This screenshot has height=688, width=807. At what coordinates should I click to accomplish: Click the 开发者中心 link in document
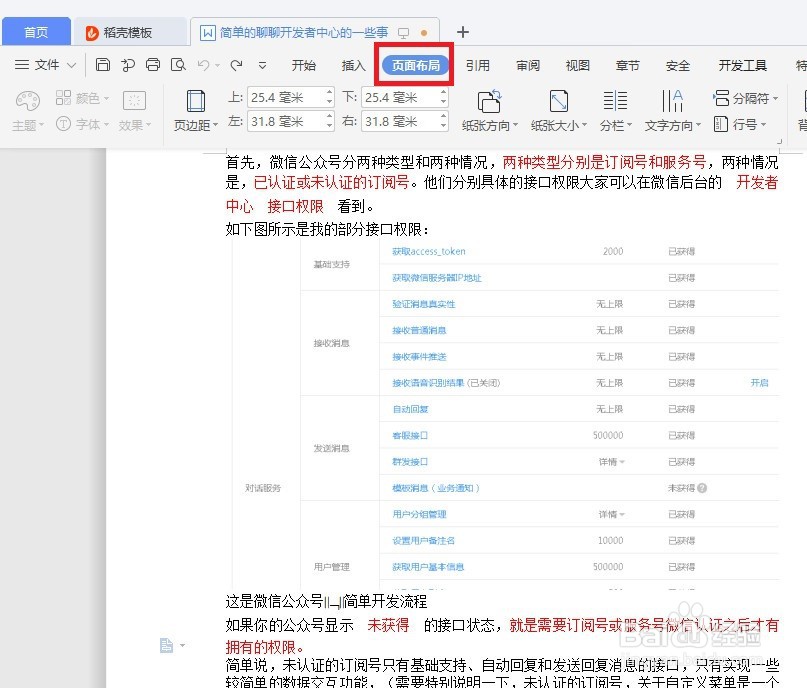point(758,183)
